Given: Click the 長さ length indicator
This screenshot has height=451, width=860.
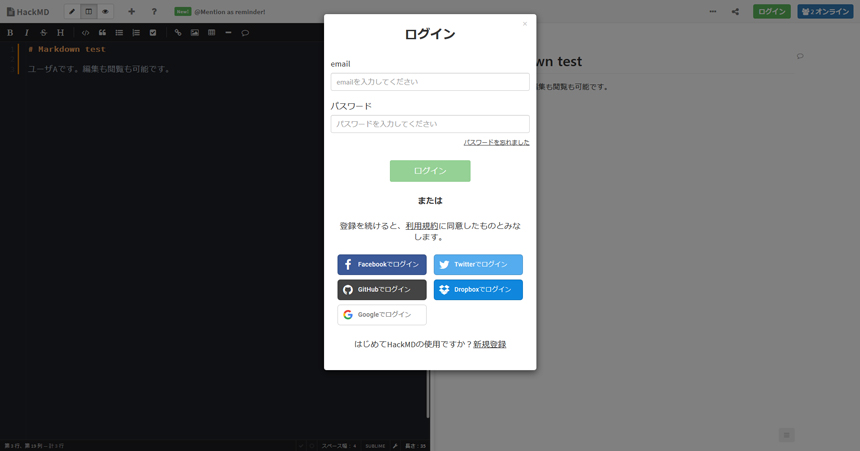Looking at the screenshot, I should click(x=415, y=446).
